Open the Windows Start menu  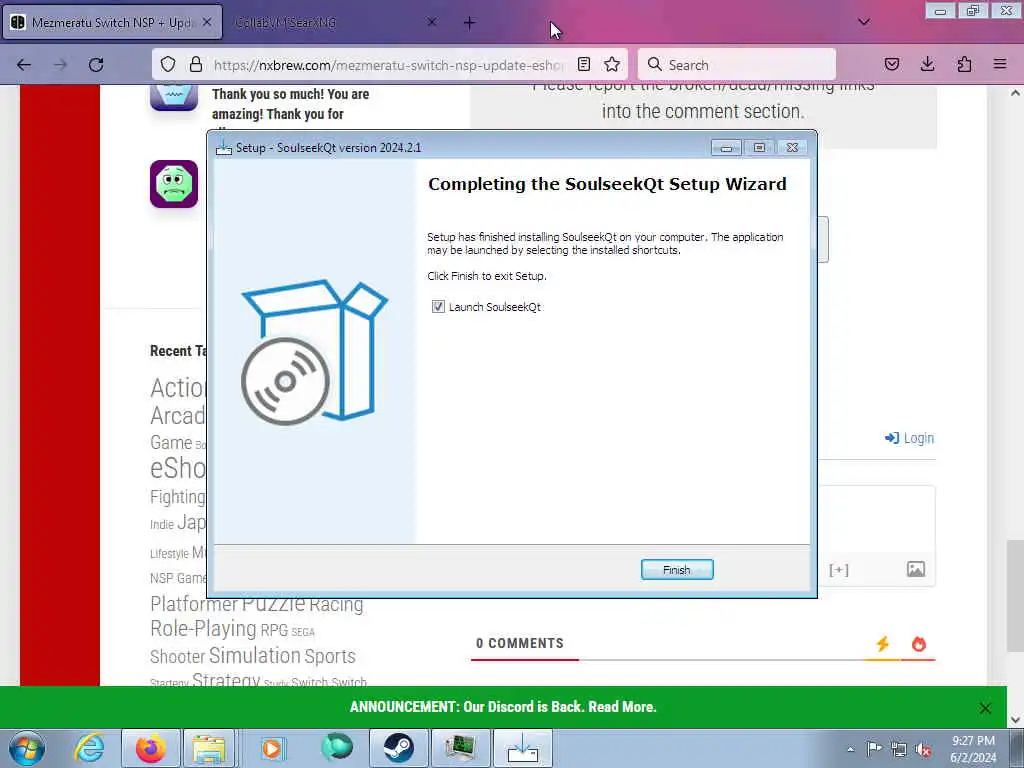[27, 748]
